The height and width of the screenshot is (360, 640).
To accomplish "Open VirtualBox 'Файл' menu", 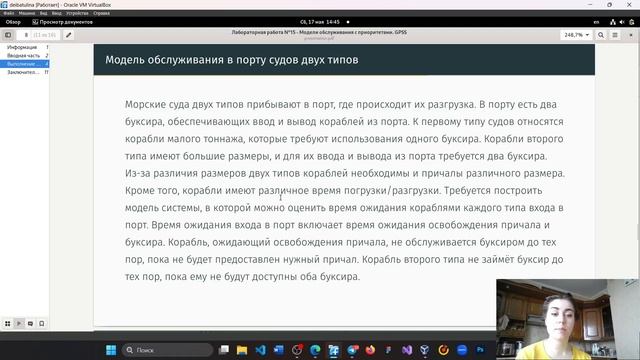I will point(9,13).
